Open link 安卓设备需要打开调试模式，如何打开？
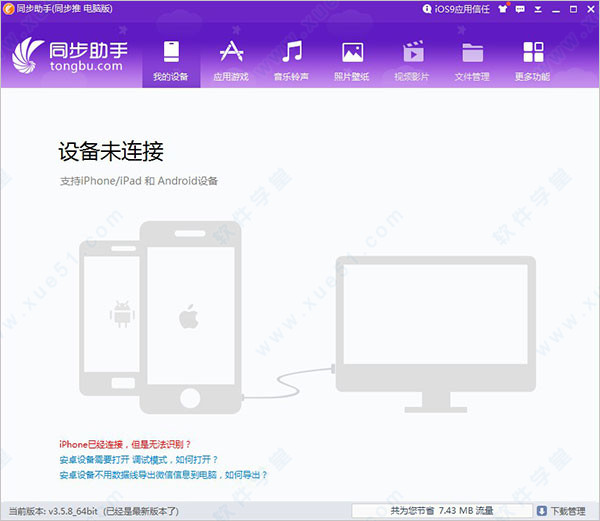Image resolution: width=600 pixels, height=521 pixels. (x=139, y=459)
